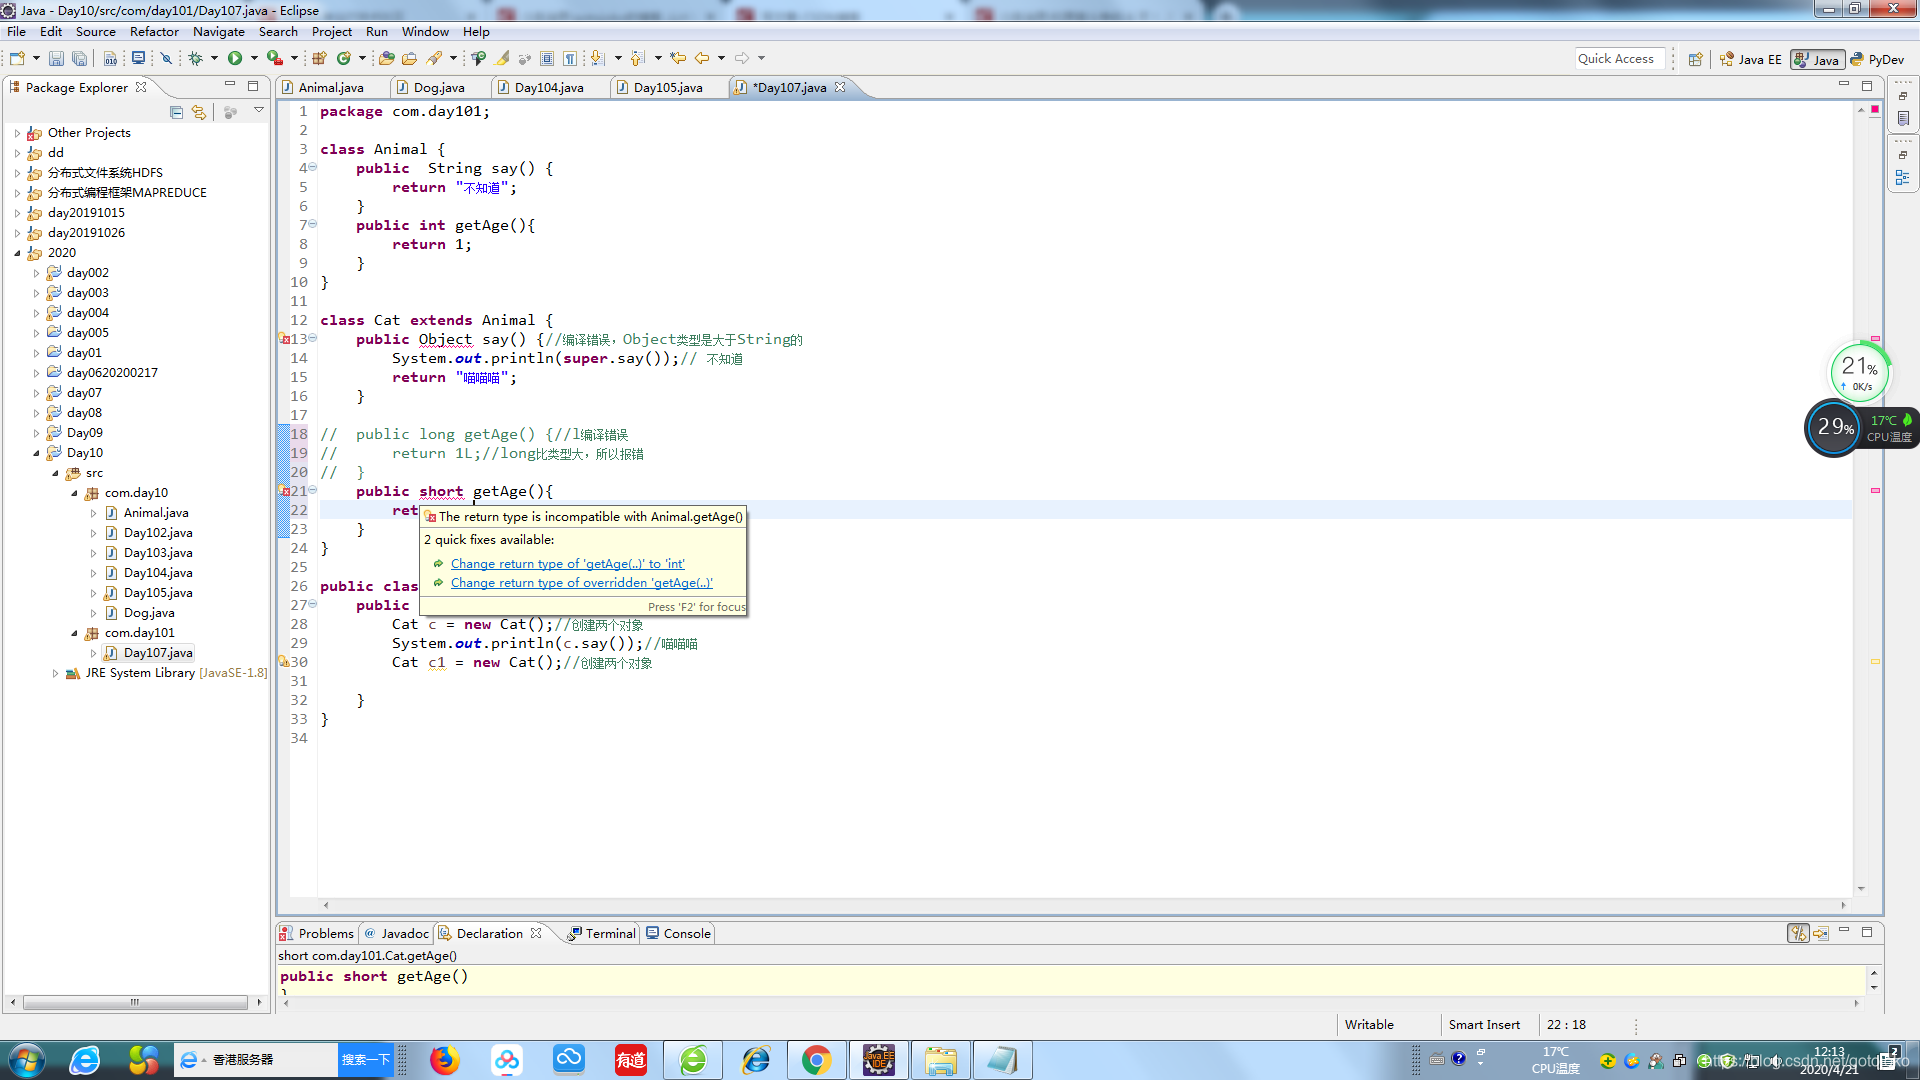
Task: Click the Open Console toolbar icon
Action: pyautogui.click(x=139, y=59)
